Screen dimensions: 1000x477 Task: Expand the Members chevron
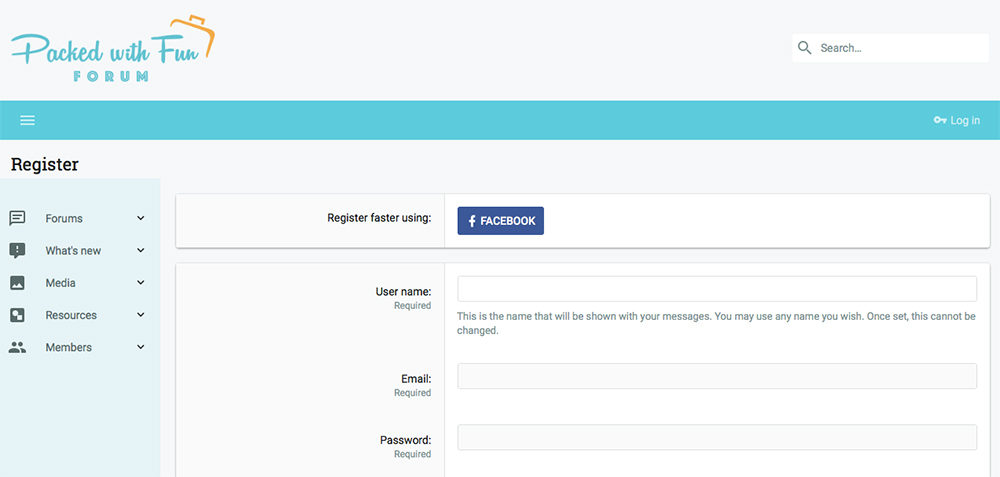(x=141, y=348)
